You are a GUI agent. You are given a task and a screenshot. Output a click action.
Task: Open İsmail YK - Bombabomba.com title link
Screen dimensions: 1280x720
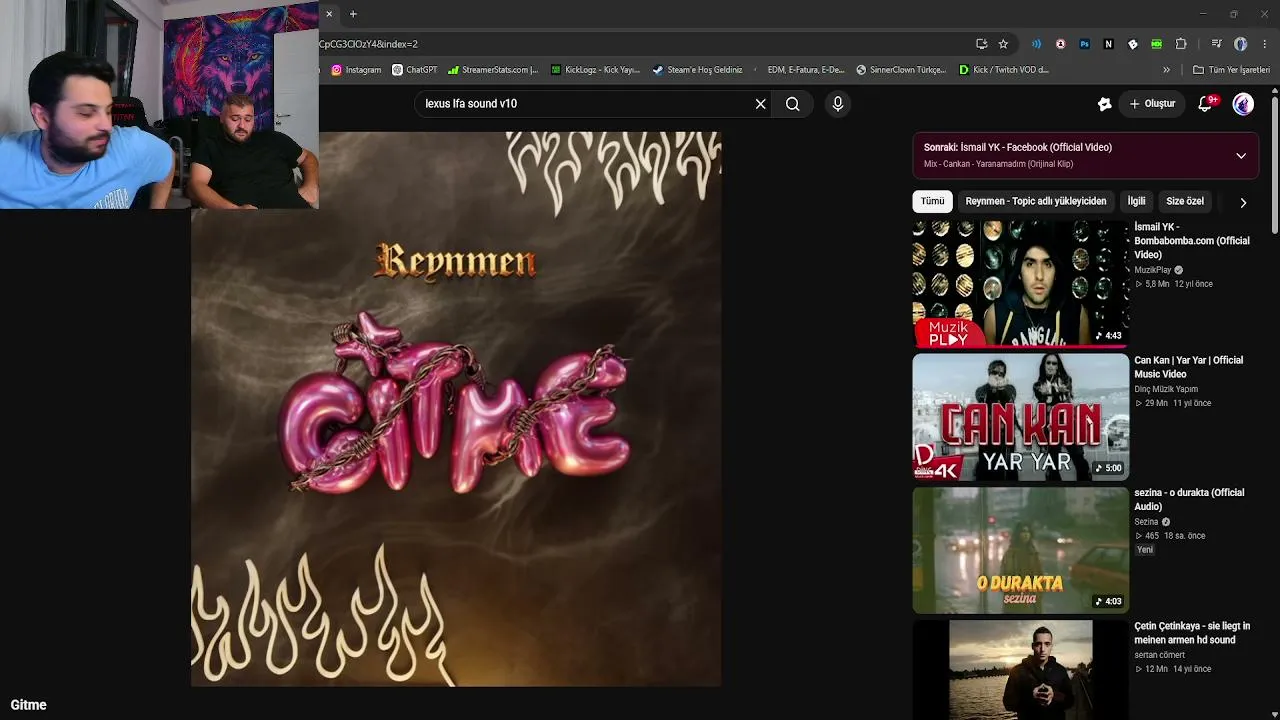tap(1192, 241)
